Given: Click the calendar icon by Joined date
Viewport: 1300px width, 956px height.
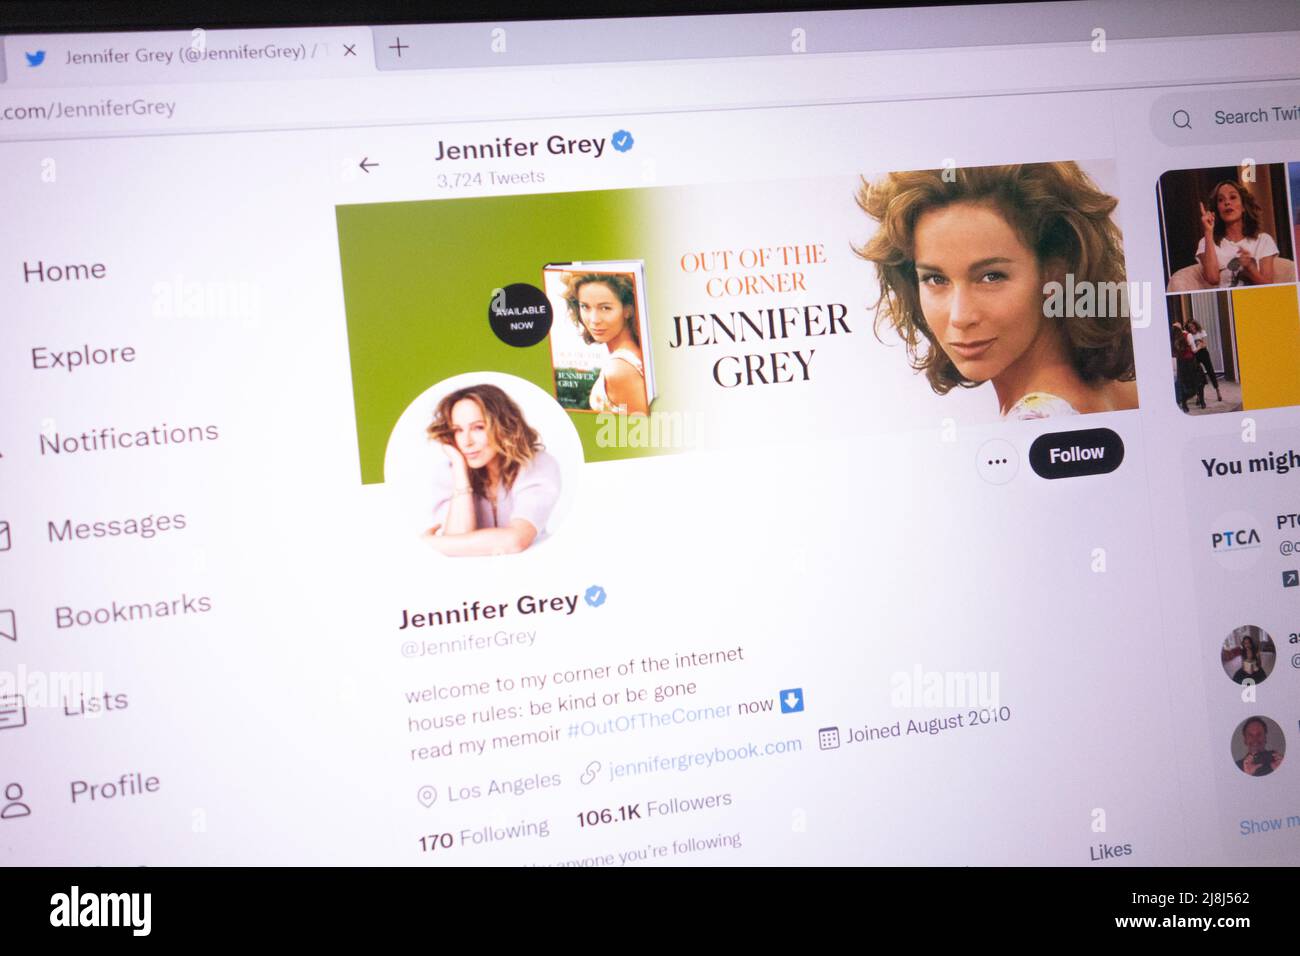Looking at the screenshot, I should [828, 738].
